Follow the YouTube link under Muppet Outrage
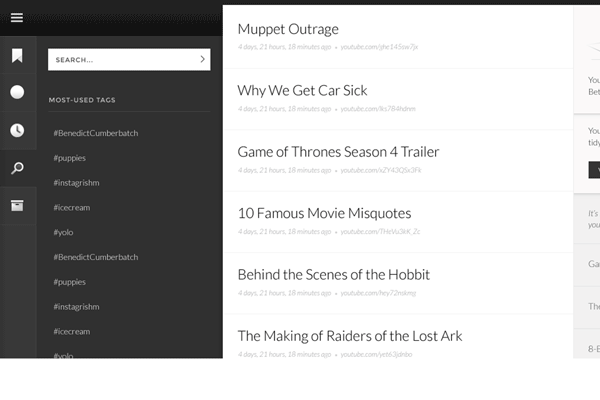Image resolution: width=600 pixels, height=400 pixels. coord(379,47)
